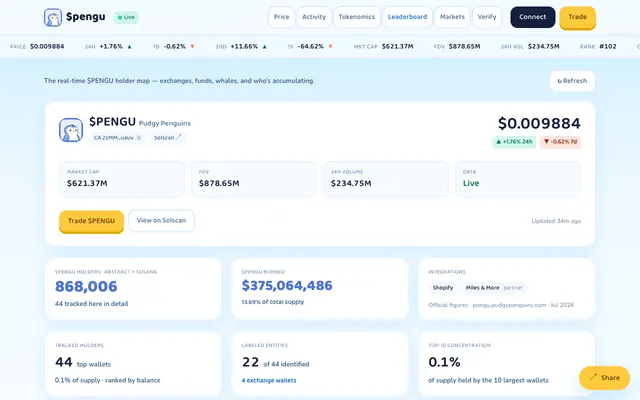Click the ticker PRICE $0.009884 value

(x=47, y=47)
